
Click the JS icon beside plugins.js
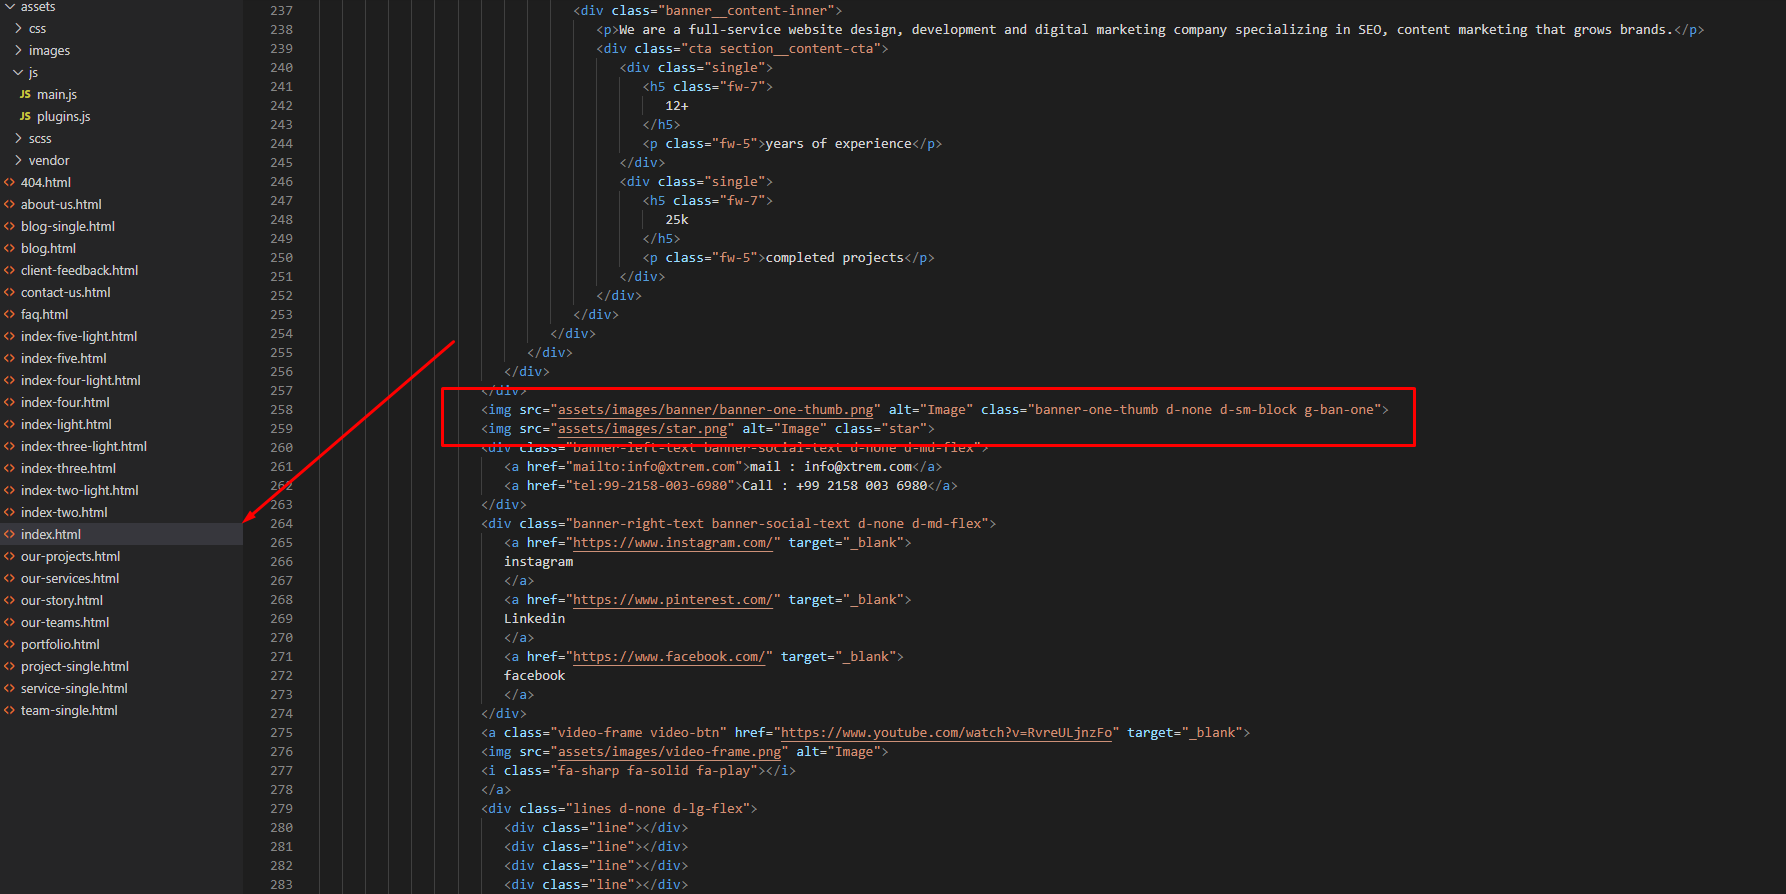(25, 116)
